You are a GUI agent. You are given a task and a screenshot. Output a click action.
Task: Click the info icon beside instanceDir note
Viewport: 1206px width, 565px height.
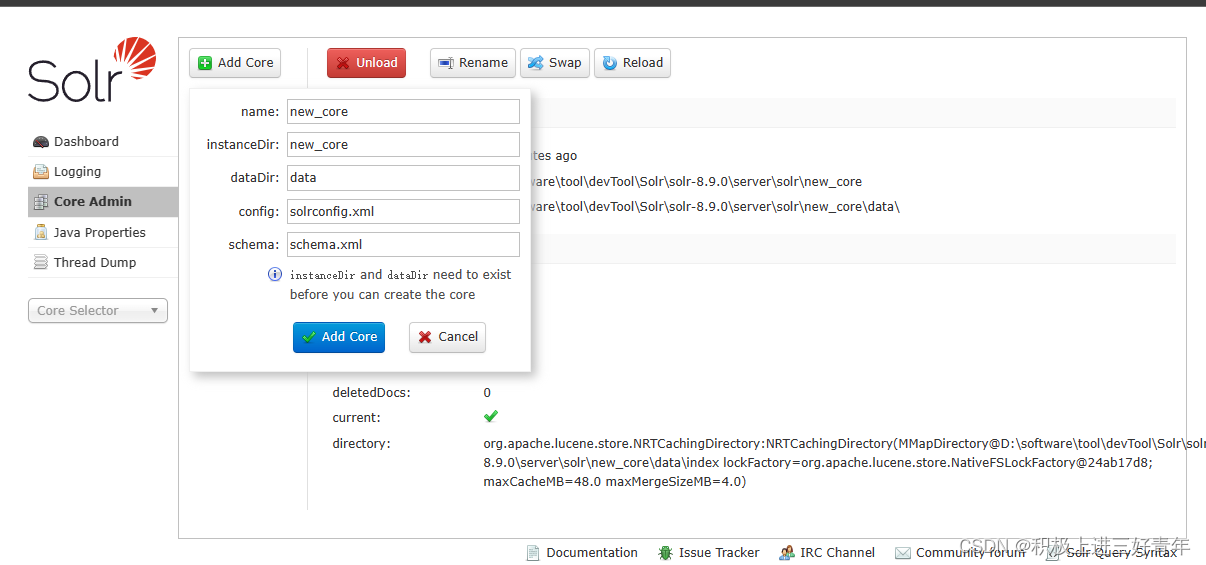coord(274,274)
